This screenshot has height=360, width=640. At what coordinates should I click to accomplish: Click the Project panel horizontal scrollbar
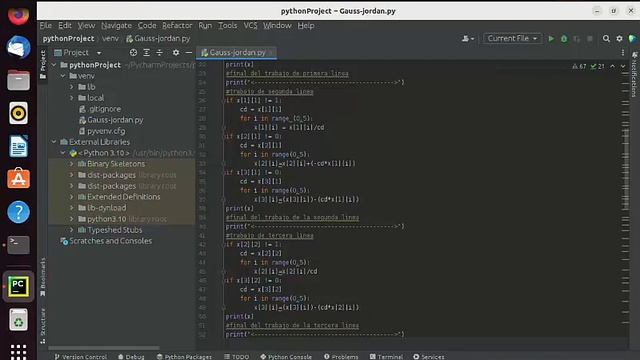point(104,348)
